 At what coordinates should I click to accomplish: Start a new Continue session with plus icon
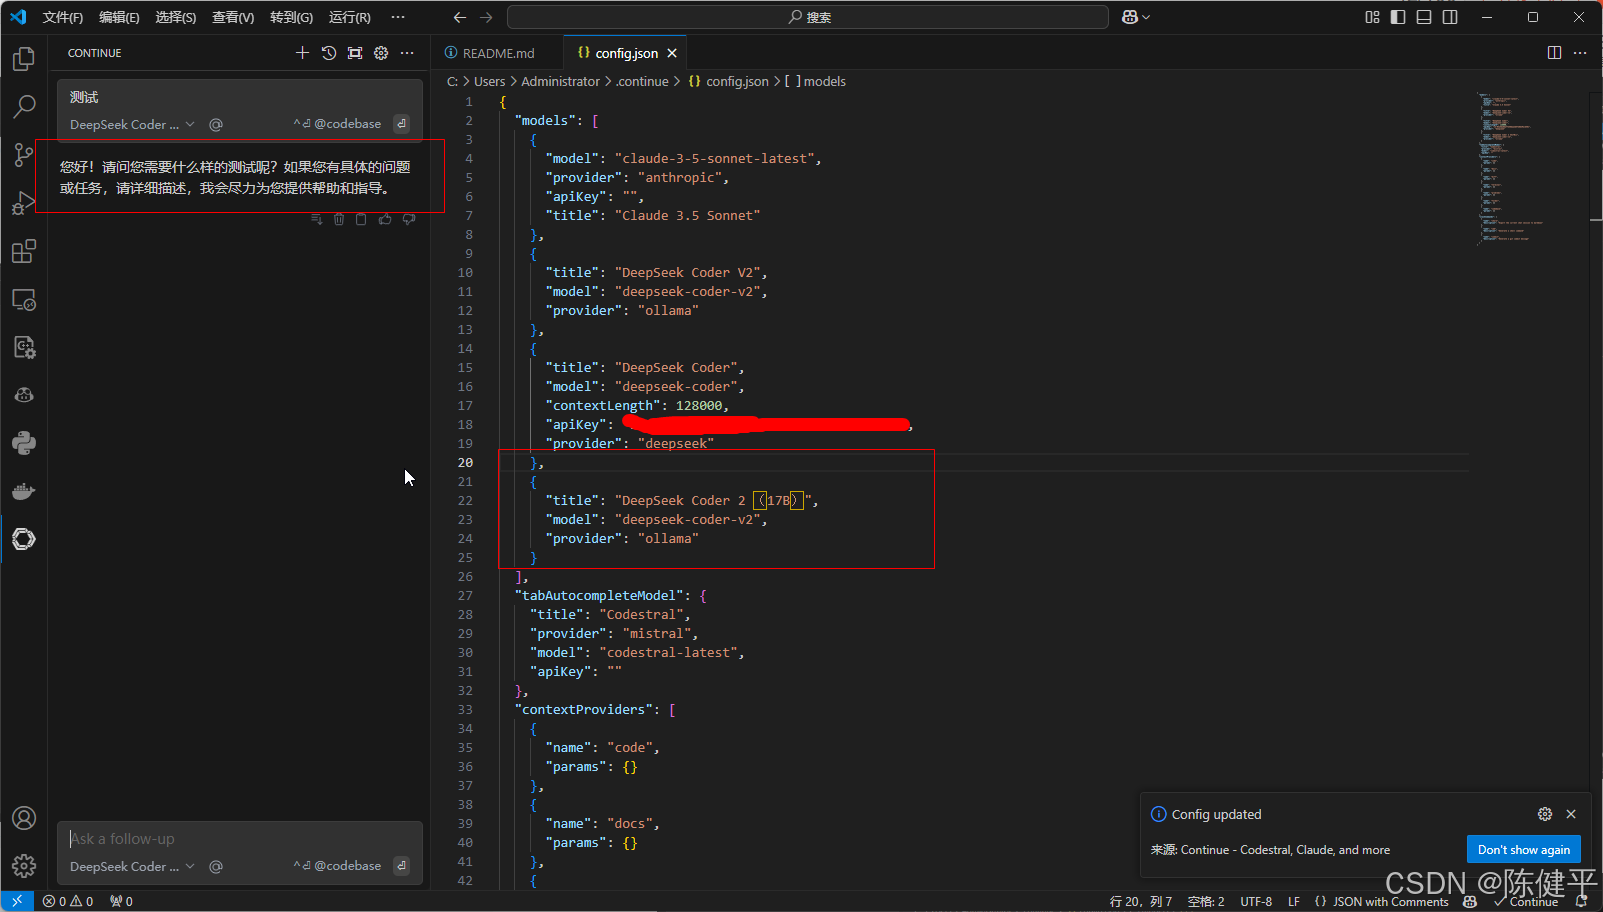(x=302, y=53)
